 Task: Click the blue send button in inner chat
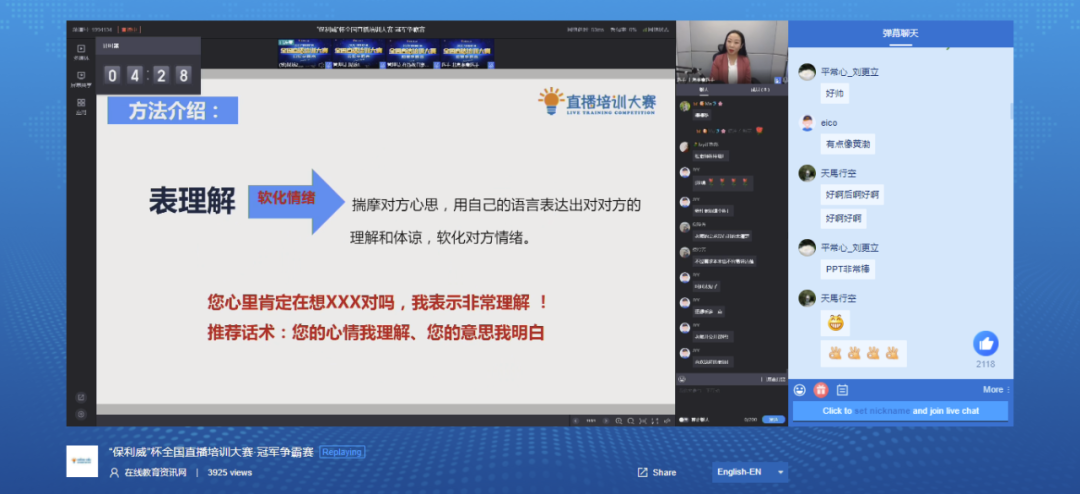point(773,420)
